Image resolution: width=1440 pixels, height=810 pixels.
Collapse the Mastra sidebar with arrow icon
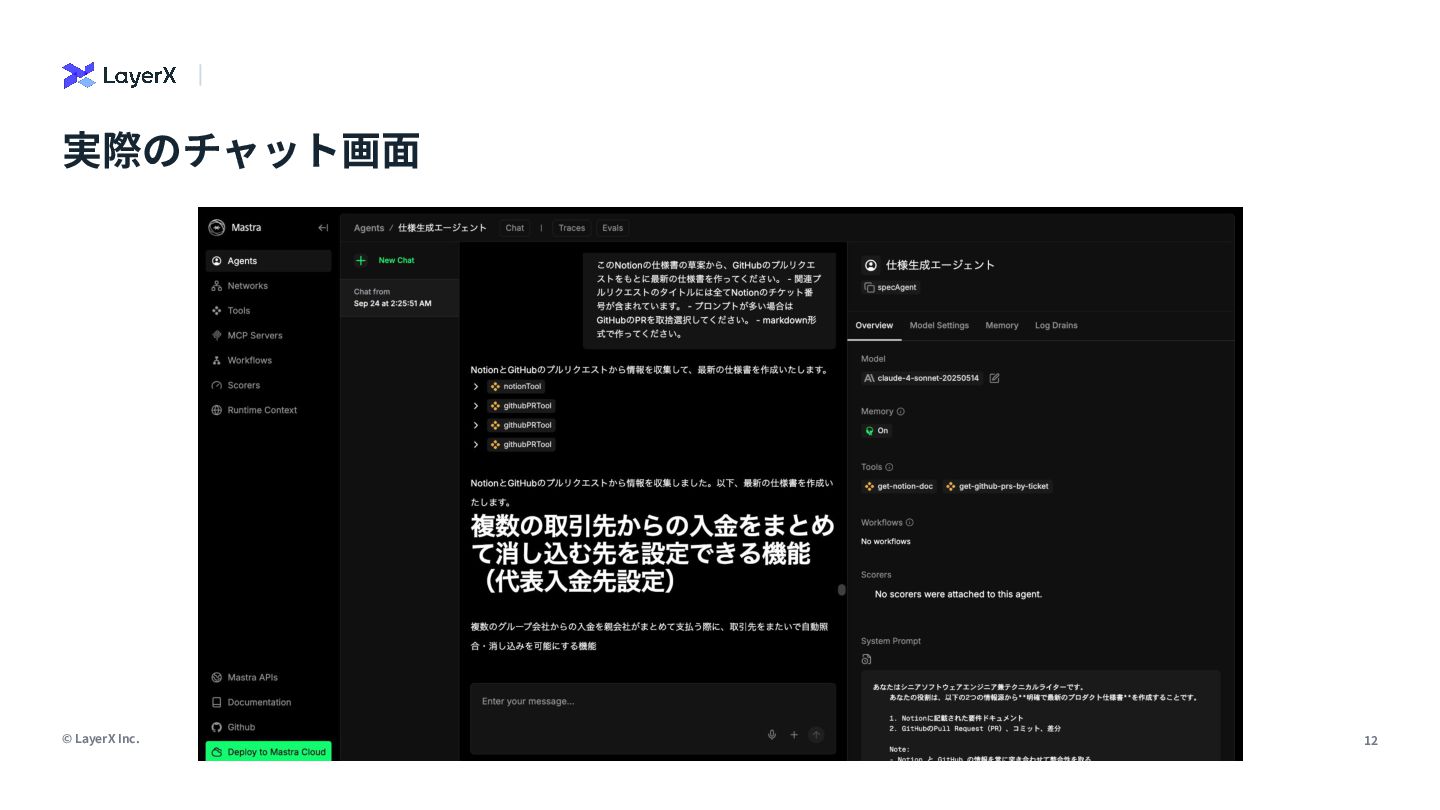tap(323, 228)
